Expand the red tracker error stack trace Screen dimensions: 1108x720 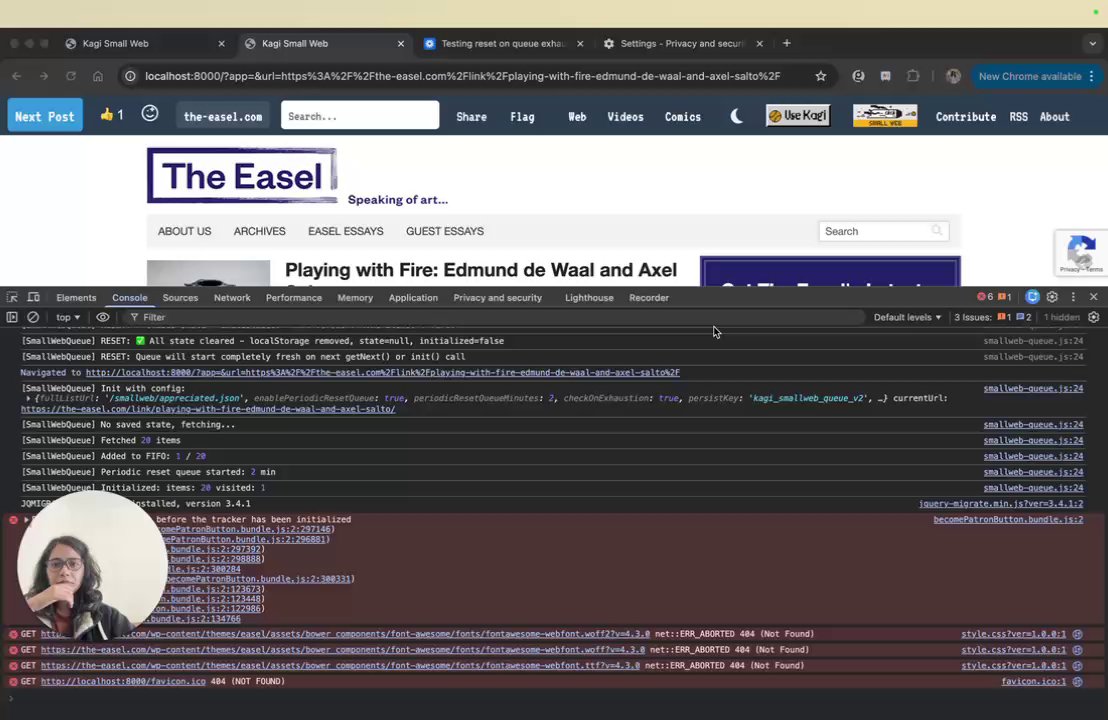click(x=26, y=519)
